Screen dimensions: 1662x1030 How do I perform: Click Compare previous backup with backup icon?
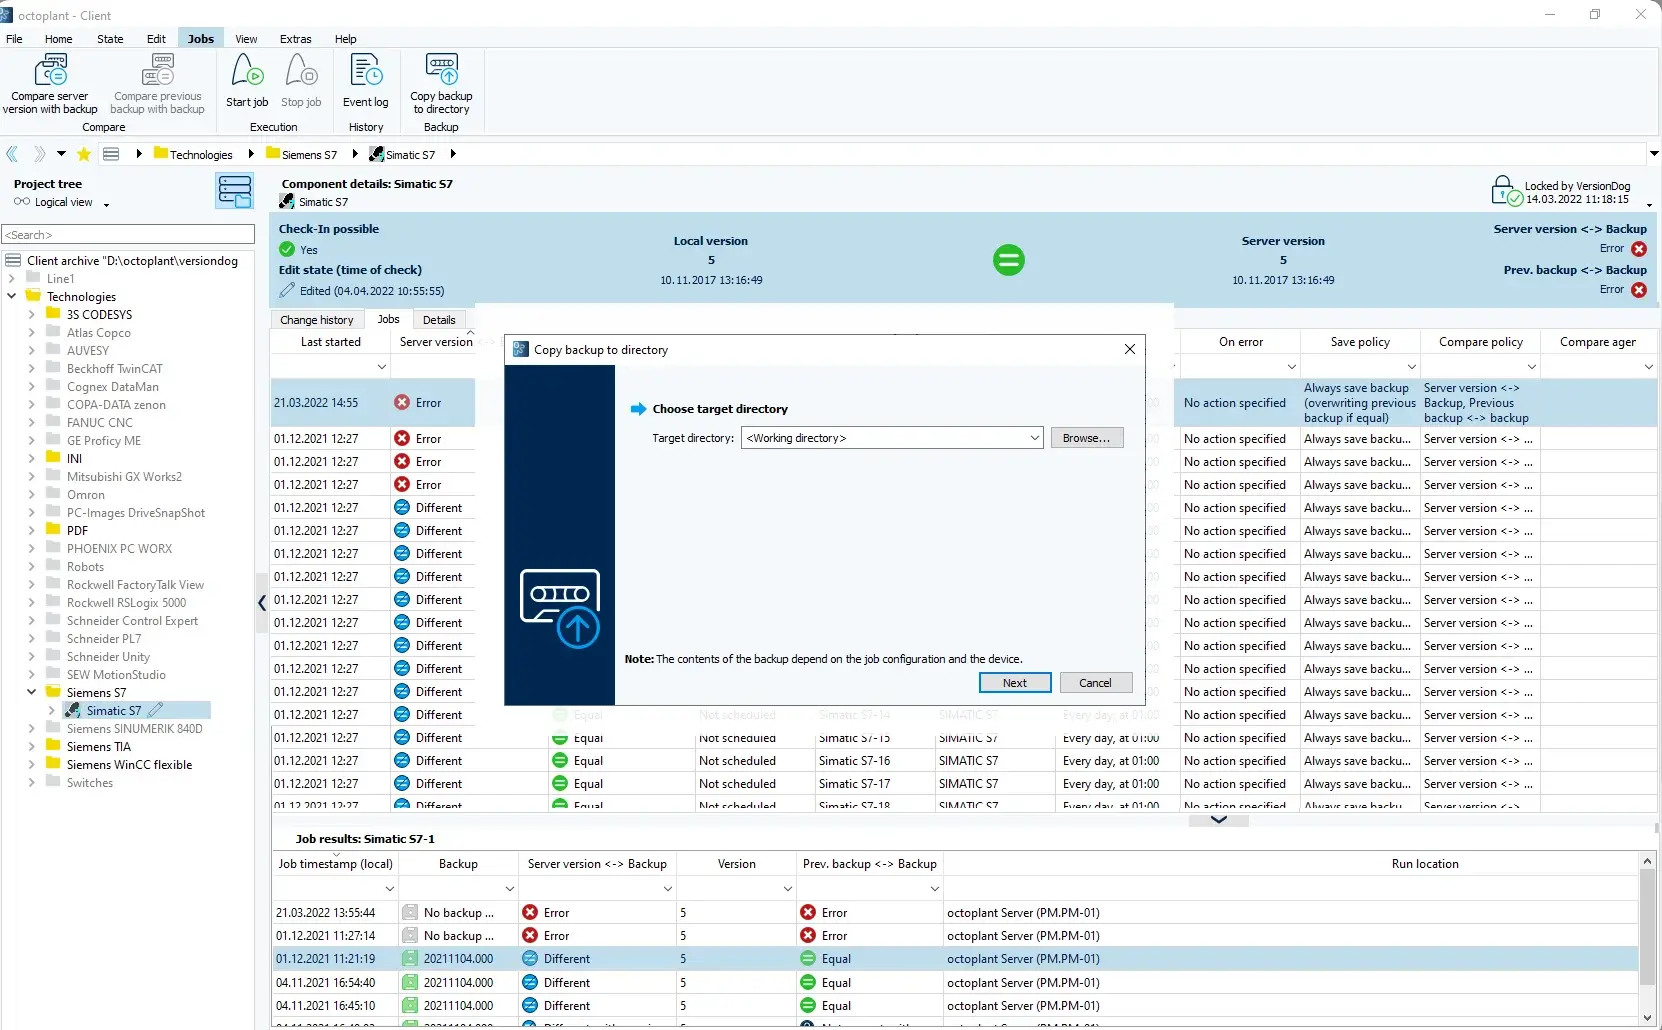157,71
